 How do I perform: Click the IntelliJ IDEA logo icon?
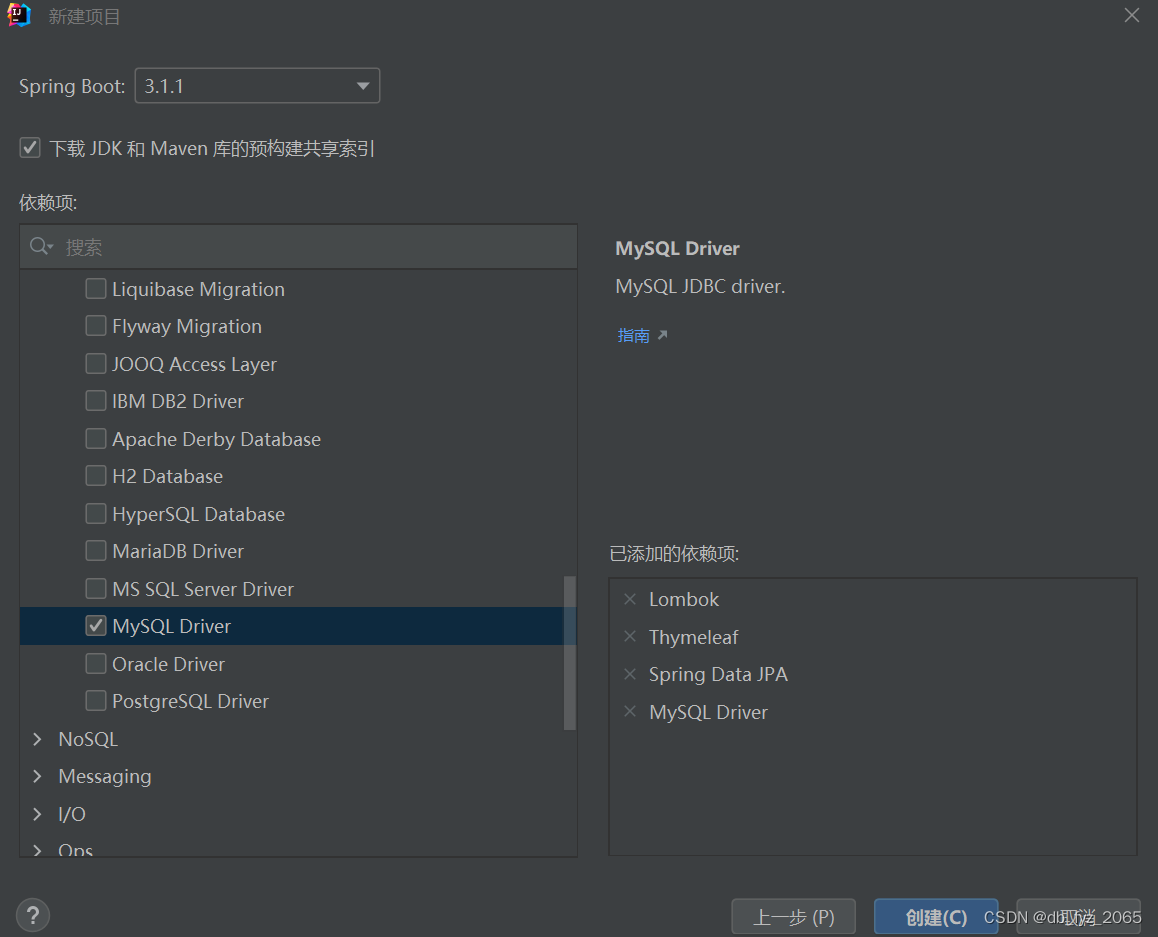pos(18,15)
